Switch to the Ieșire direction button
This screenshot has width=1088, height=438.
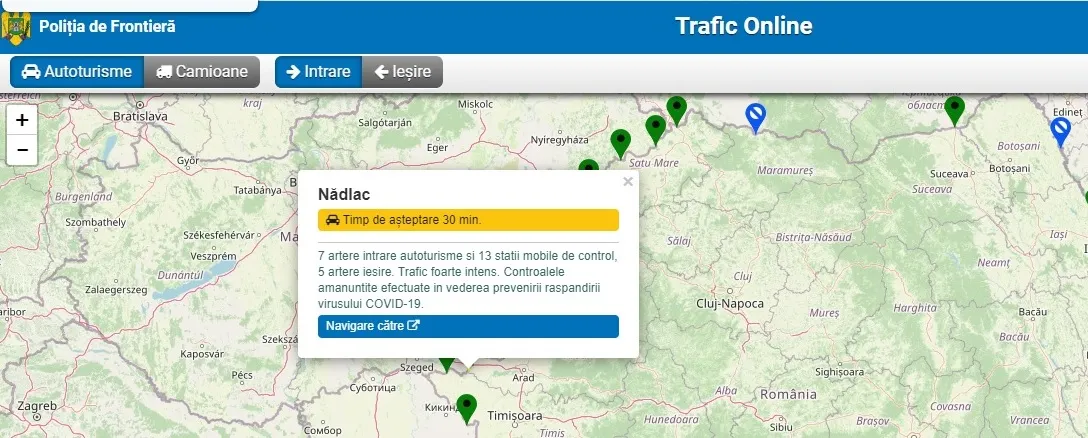[402, 71]
